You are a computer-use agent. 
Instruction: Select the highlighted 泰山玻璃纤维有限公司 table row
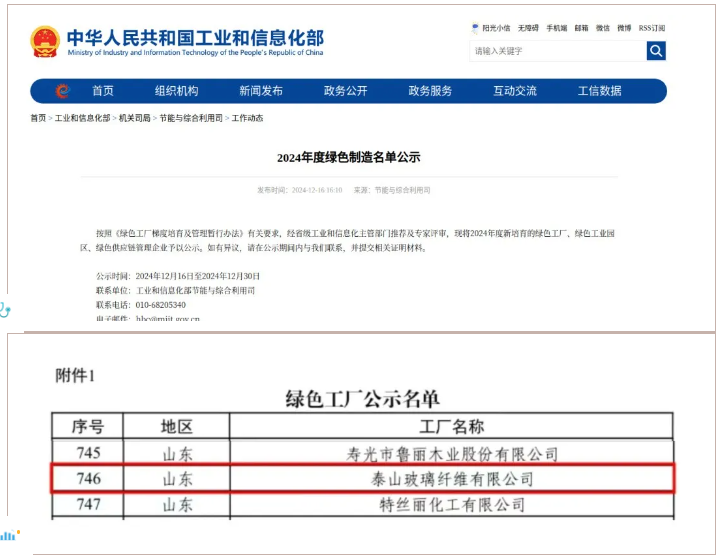pos(362,479)
